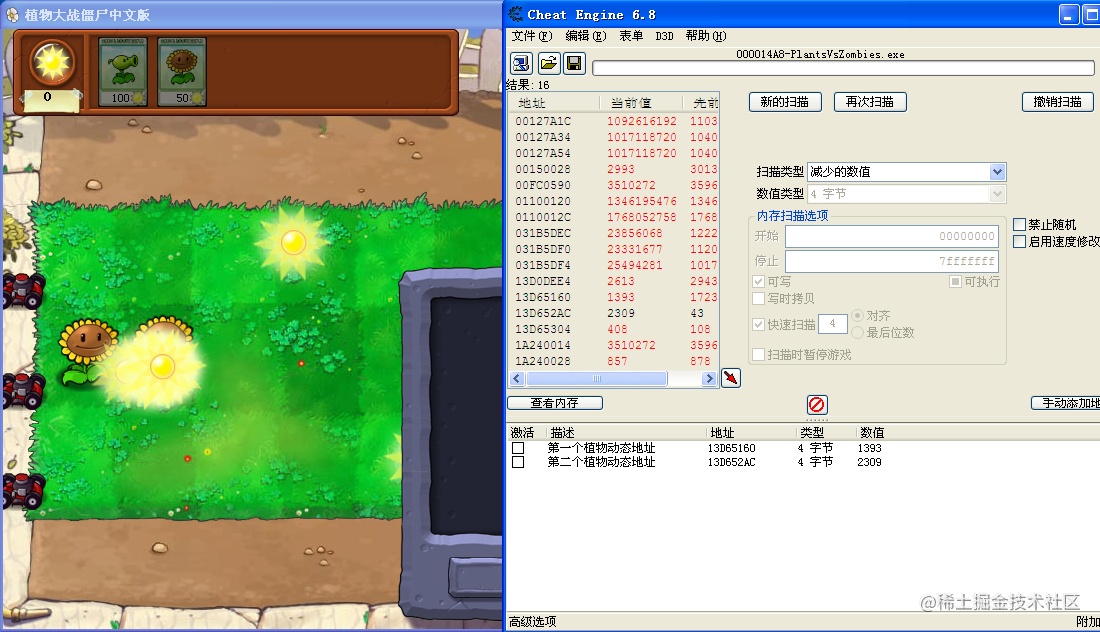The image size is (1100, 632).
Task: Click the results list horizontal scrollbar thumb
Action: (x=596, y=379)
